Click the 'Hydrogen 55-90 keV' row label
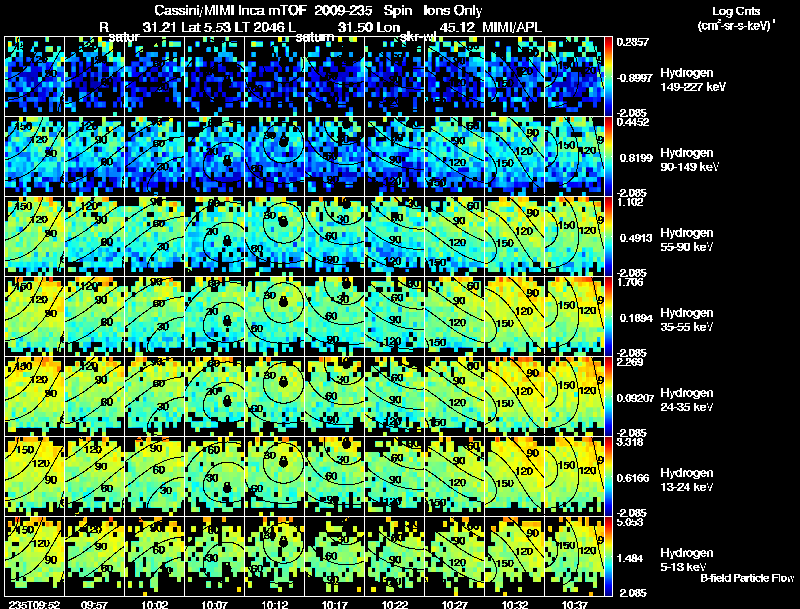Viewport: 800px width, 609px height. [687, 240]
